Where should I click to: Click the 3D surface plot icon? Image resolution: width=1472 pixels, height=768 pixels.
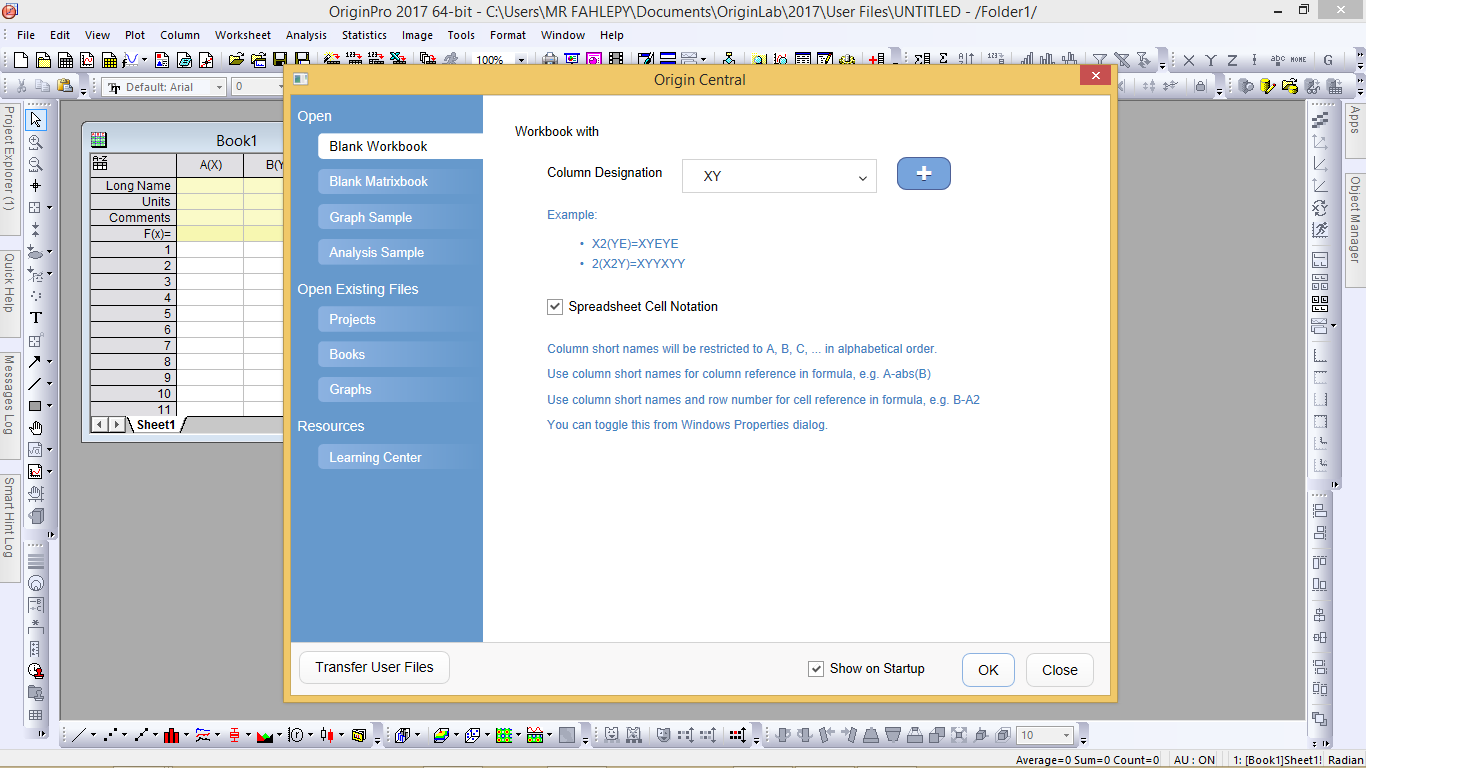point(440,735)
